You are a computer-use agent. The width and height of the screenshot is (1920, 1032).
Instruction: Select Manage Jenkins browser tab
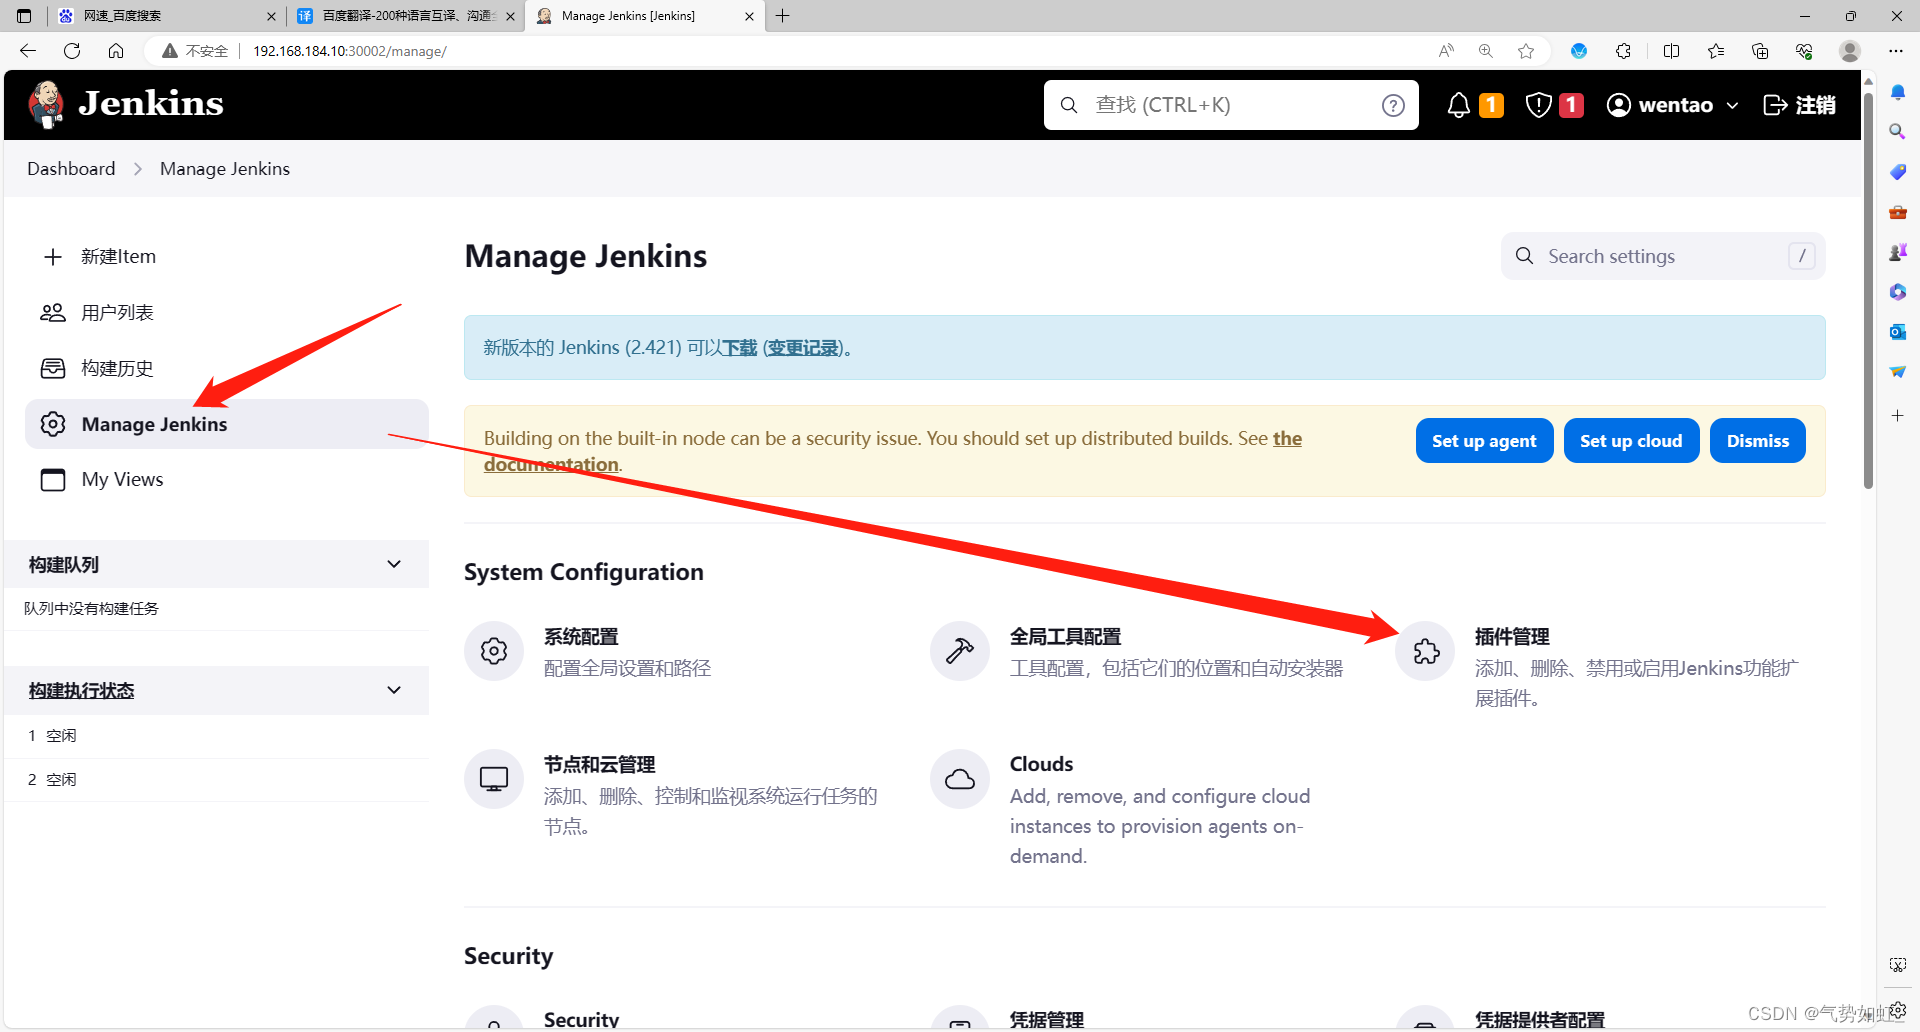click(643, 16)
